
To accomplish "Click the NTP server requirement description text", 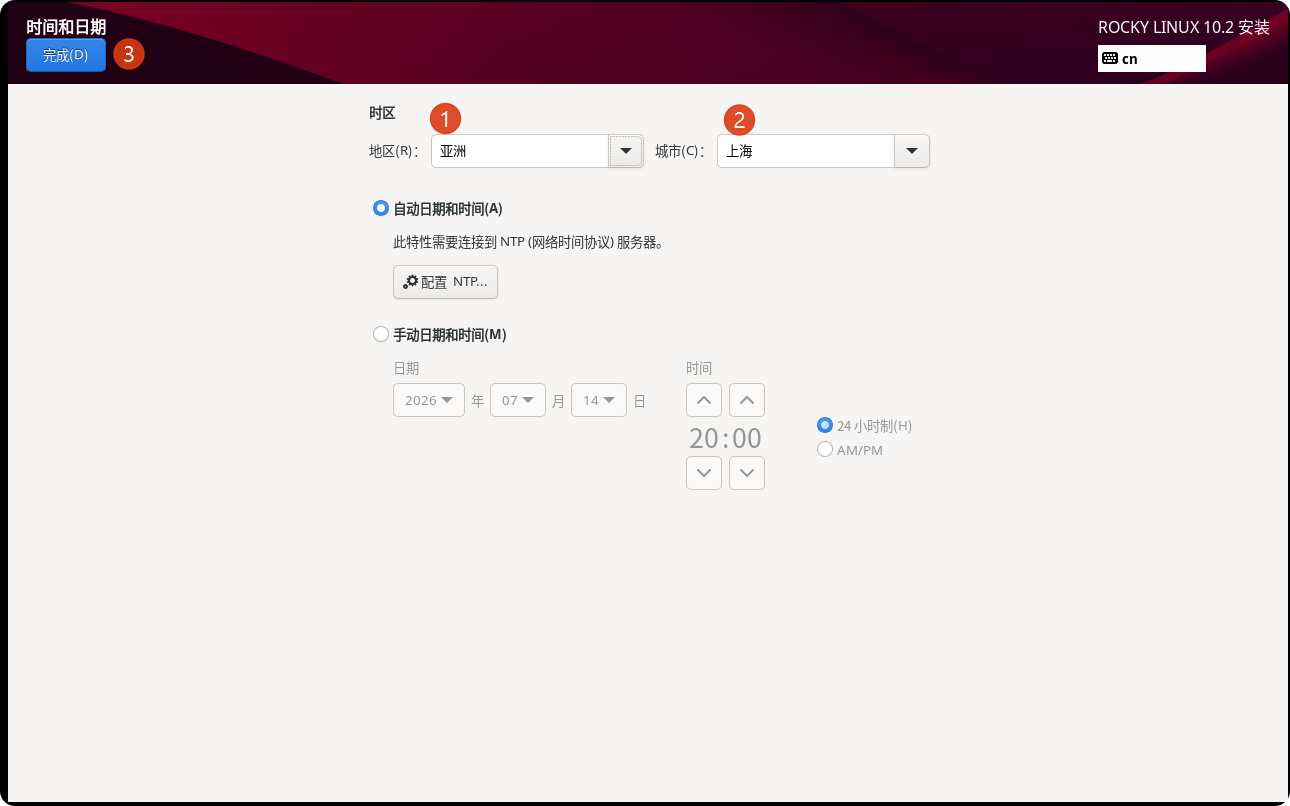I will [529, 242].
